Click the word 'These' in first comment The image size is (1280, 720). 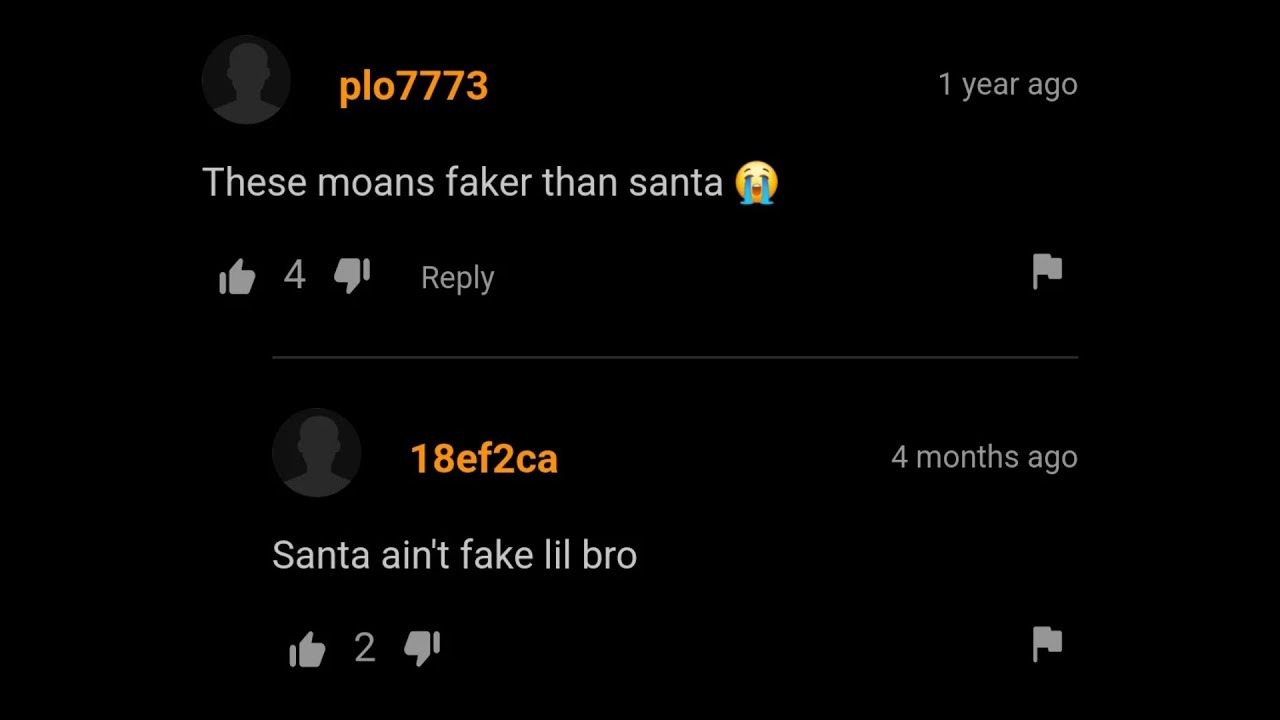tap(255, 183)
